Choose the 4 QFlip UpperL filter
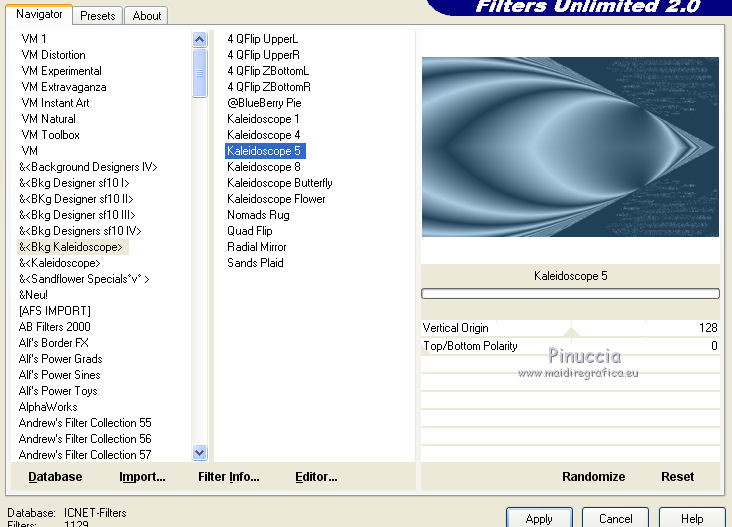The height and width of the screenshot is (527, 732). click(262, 39)
